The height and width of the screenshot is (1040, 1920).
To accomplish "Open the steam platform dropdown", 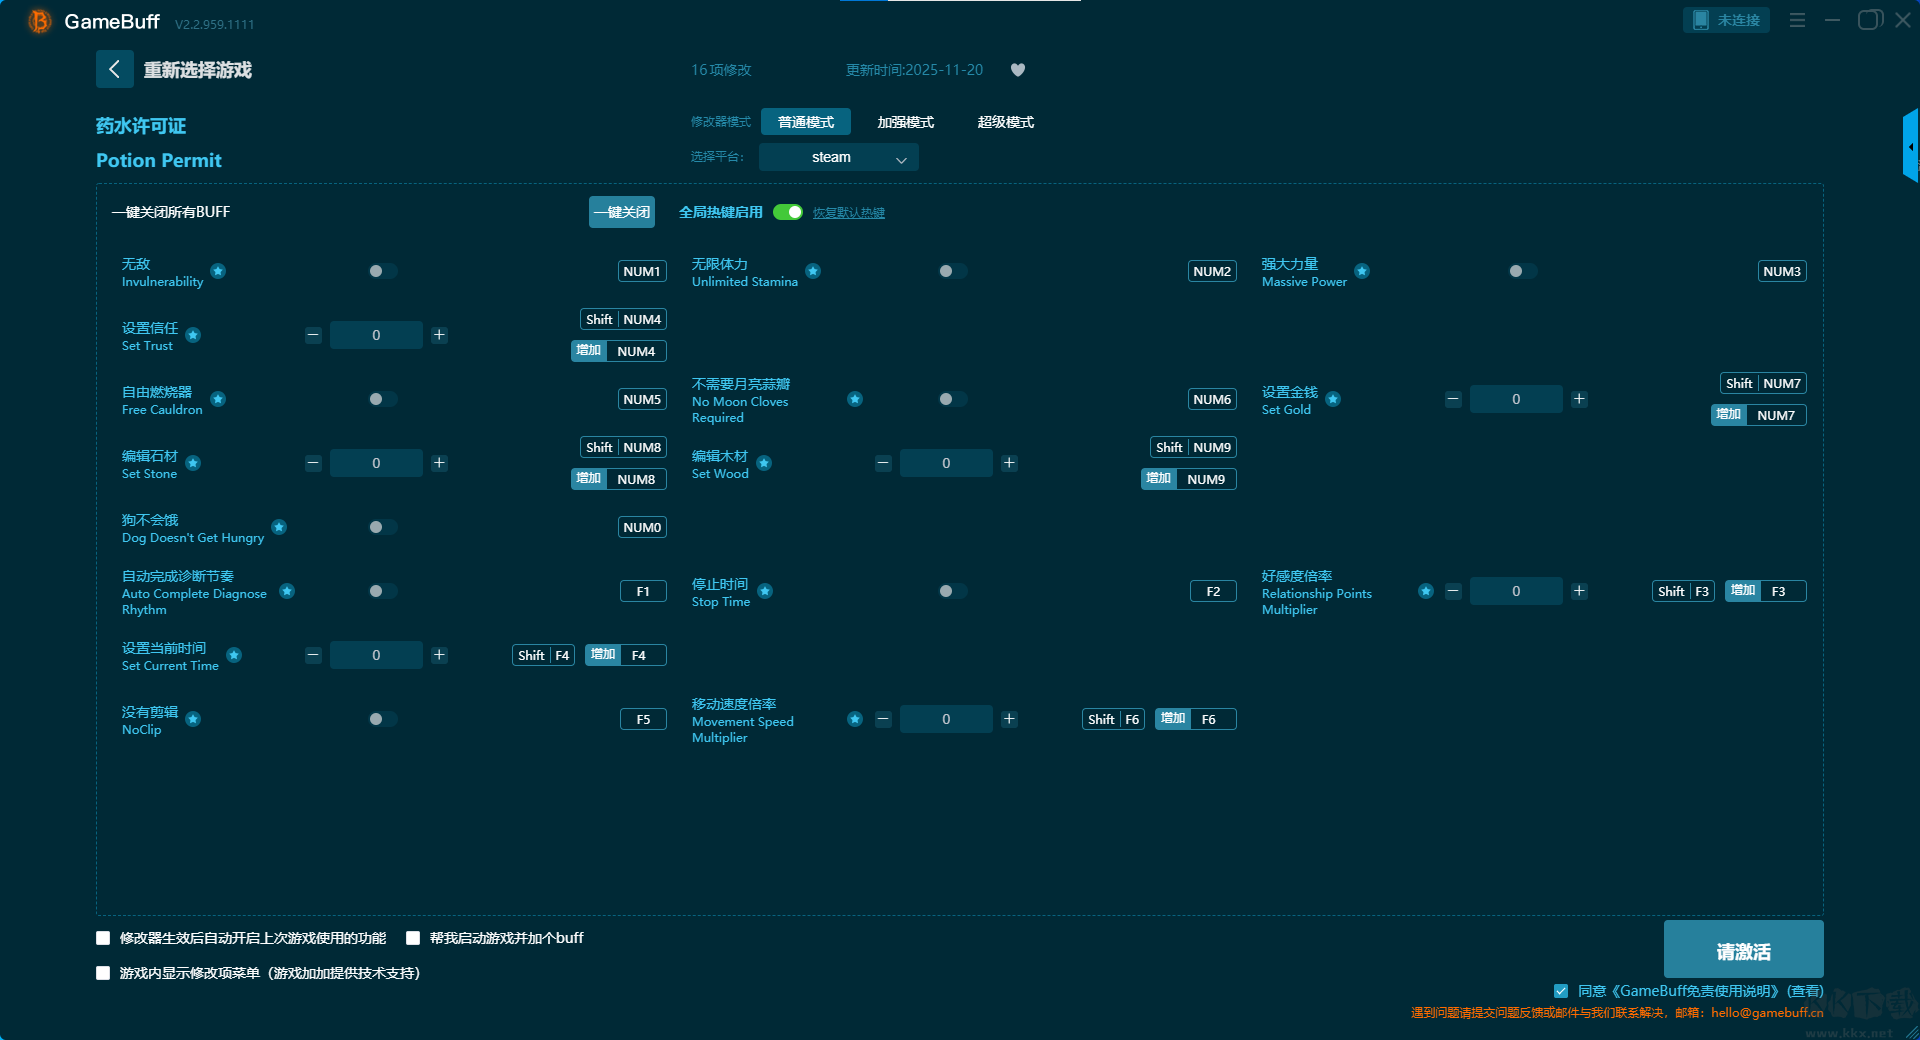I will tap(838, 157).
